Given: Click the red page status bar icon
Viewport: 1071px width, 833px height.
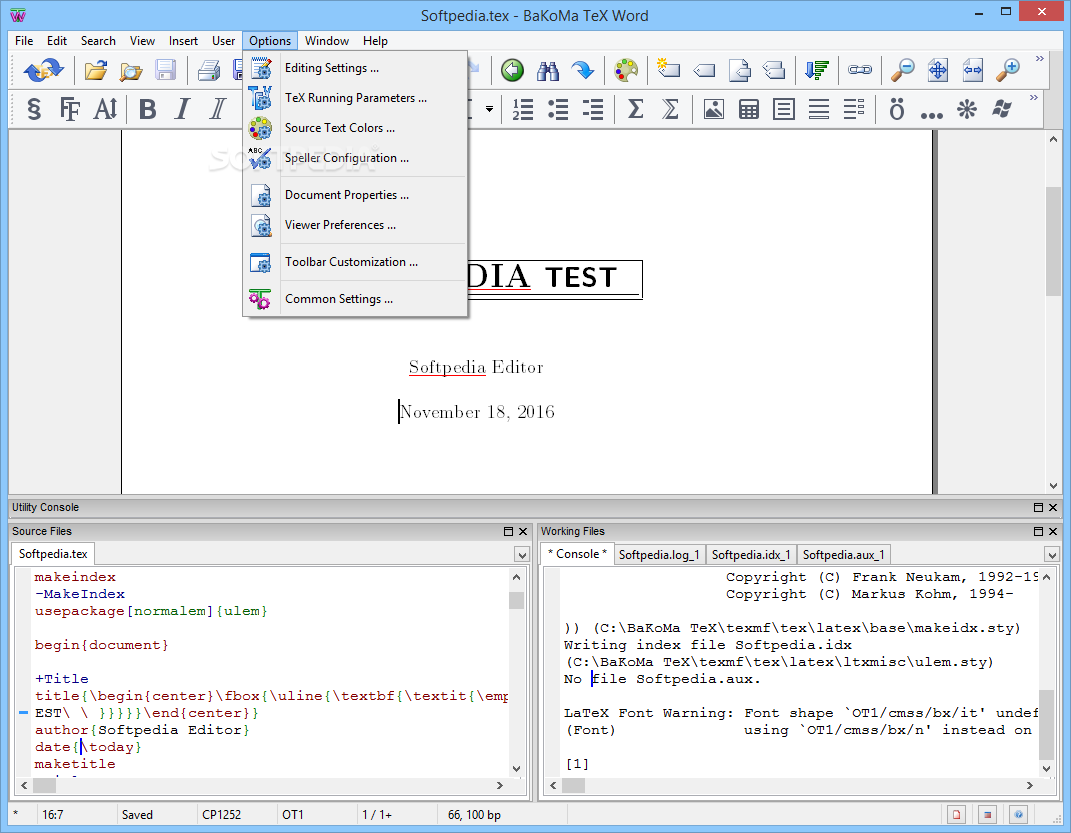Looking at the screenshot, I should [x=956, y=815].
